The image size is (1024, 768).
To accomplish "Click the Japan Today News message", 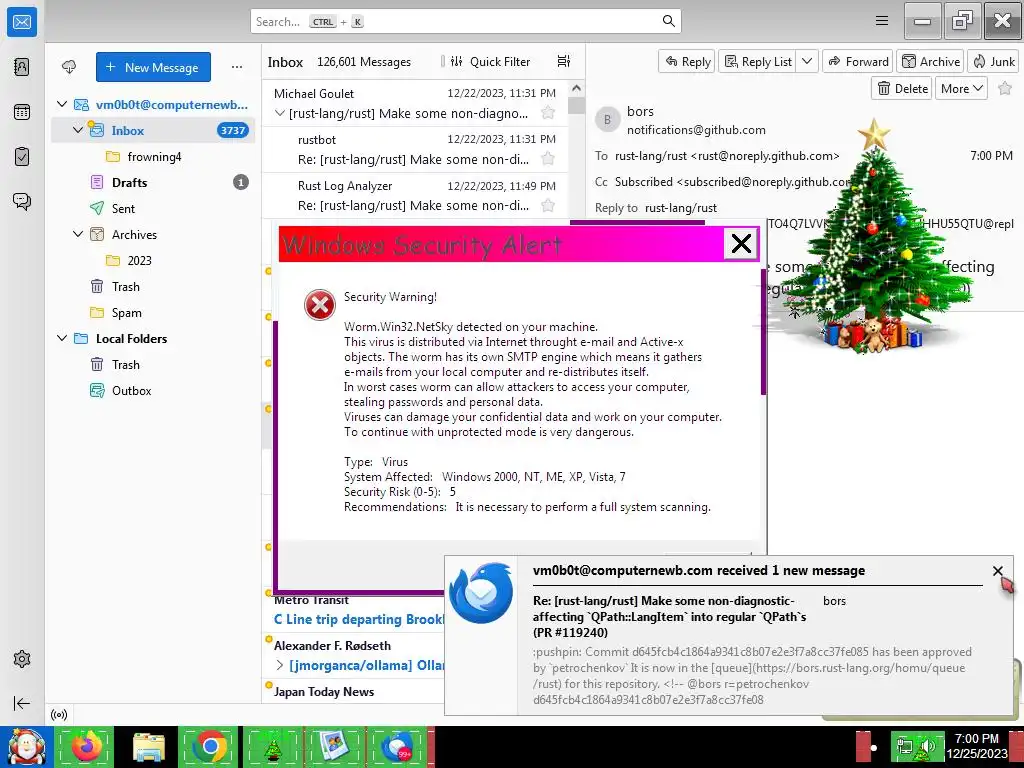I will [324, 692].
